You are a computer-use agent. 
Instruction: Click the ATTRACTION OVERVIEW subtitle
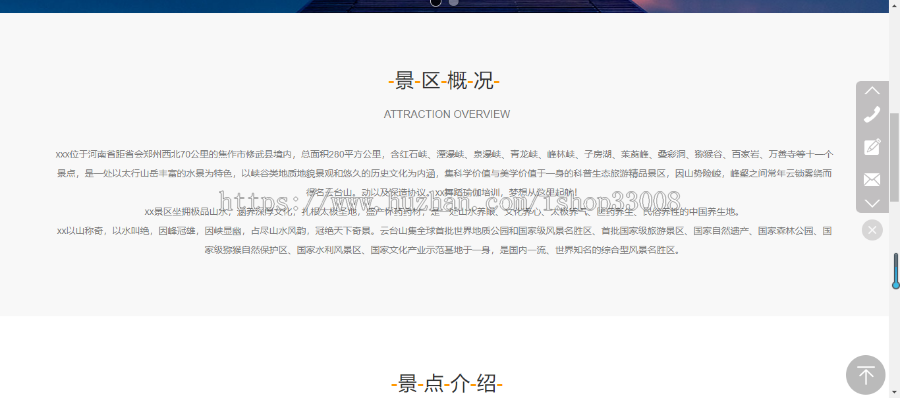click(447, 114)
